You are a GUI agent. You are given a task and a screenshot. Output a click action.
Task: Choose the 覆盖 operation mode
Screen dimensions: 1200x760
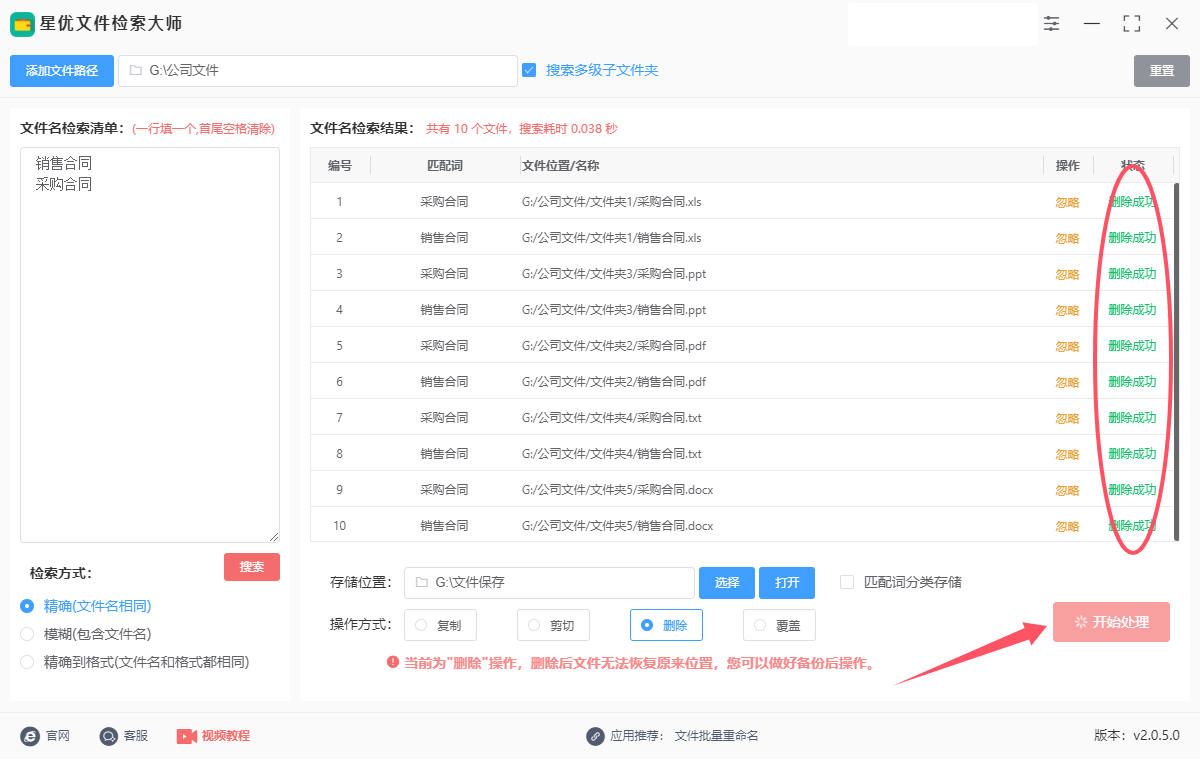click(x=779, y=625)
